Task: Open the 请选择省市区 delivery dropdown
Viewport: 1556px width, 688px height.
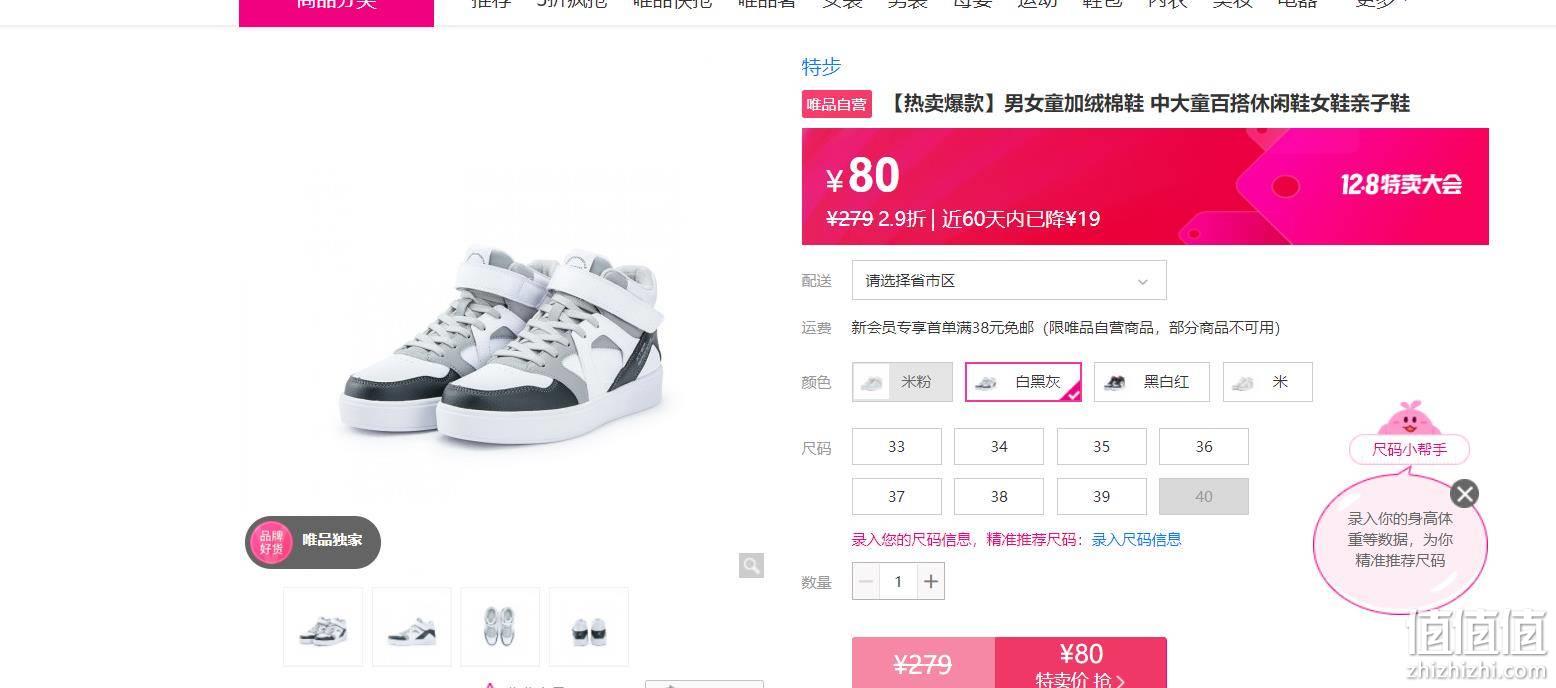Action: point(1009,280)
